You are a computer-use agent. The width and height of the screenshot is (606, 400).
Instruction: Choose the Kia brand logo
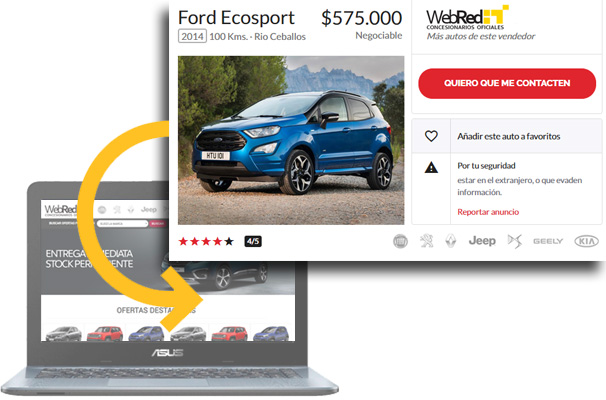click(x=586, y=241)
